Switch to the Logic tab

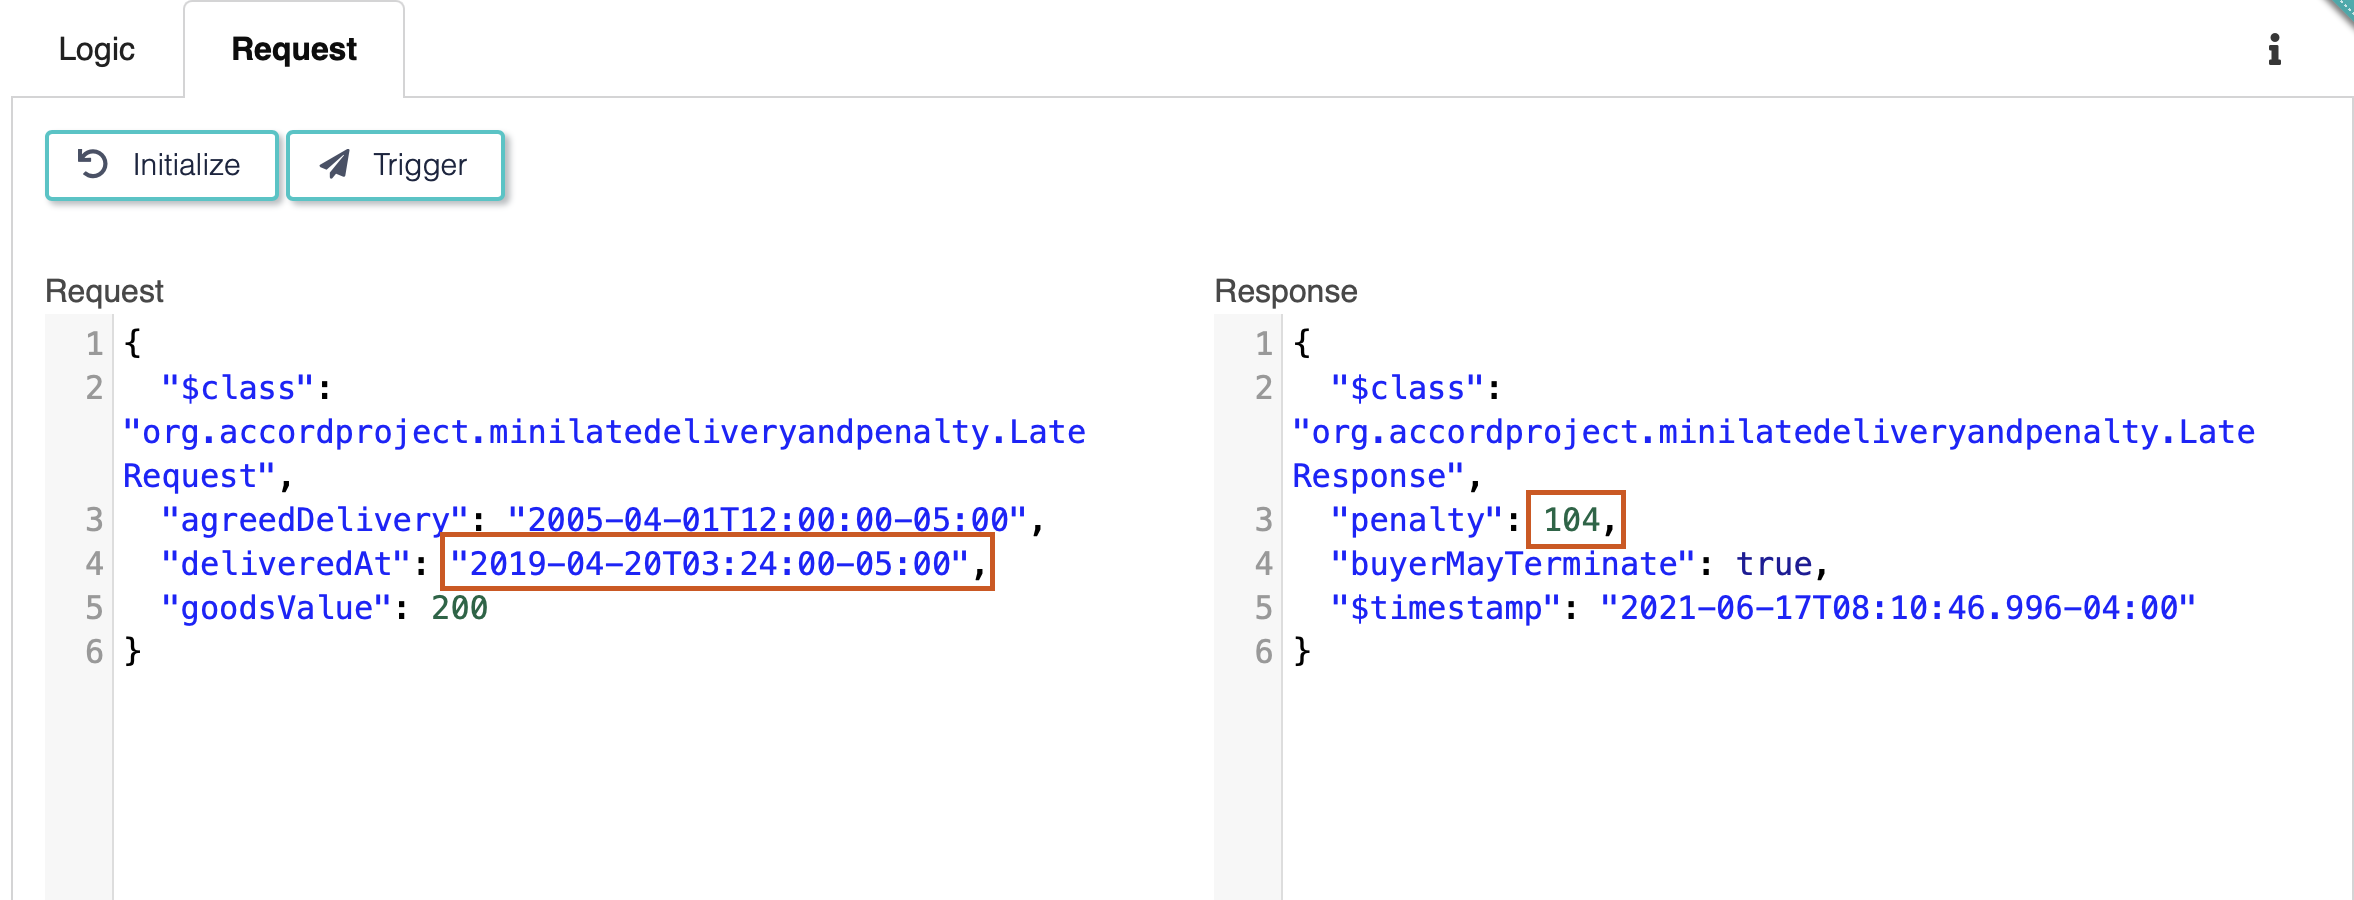click(x=96, y=49)
